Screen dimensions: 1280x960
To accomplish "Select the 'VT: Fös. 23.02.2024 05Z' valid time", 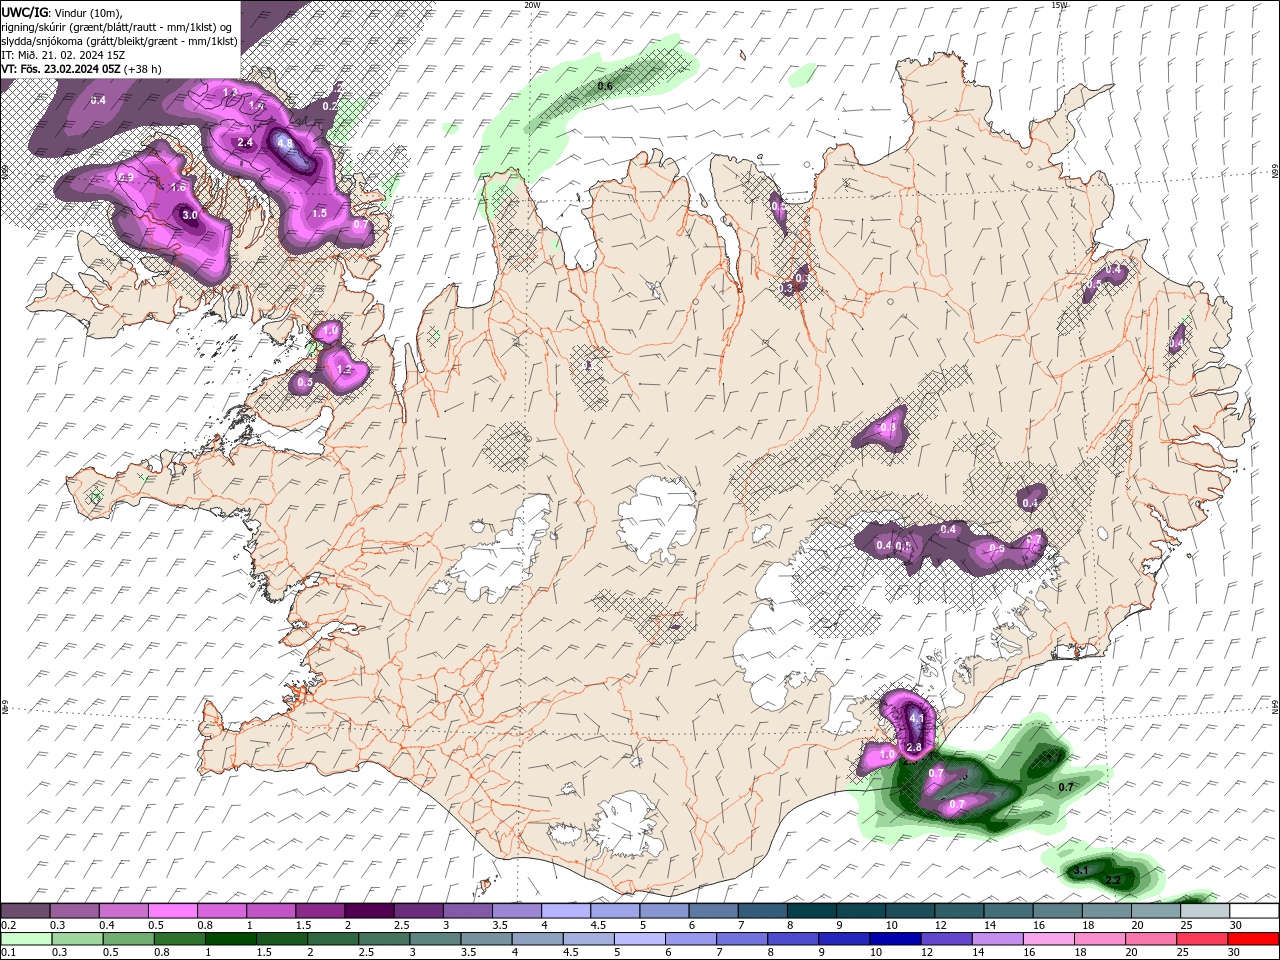I will pos(61,69).
